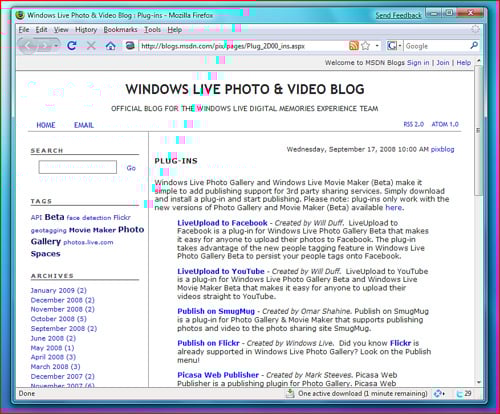
Task: Click the URL address field
Action: [243, 46]
